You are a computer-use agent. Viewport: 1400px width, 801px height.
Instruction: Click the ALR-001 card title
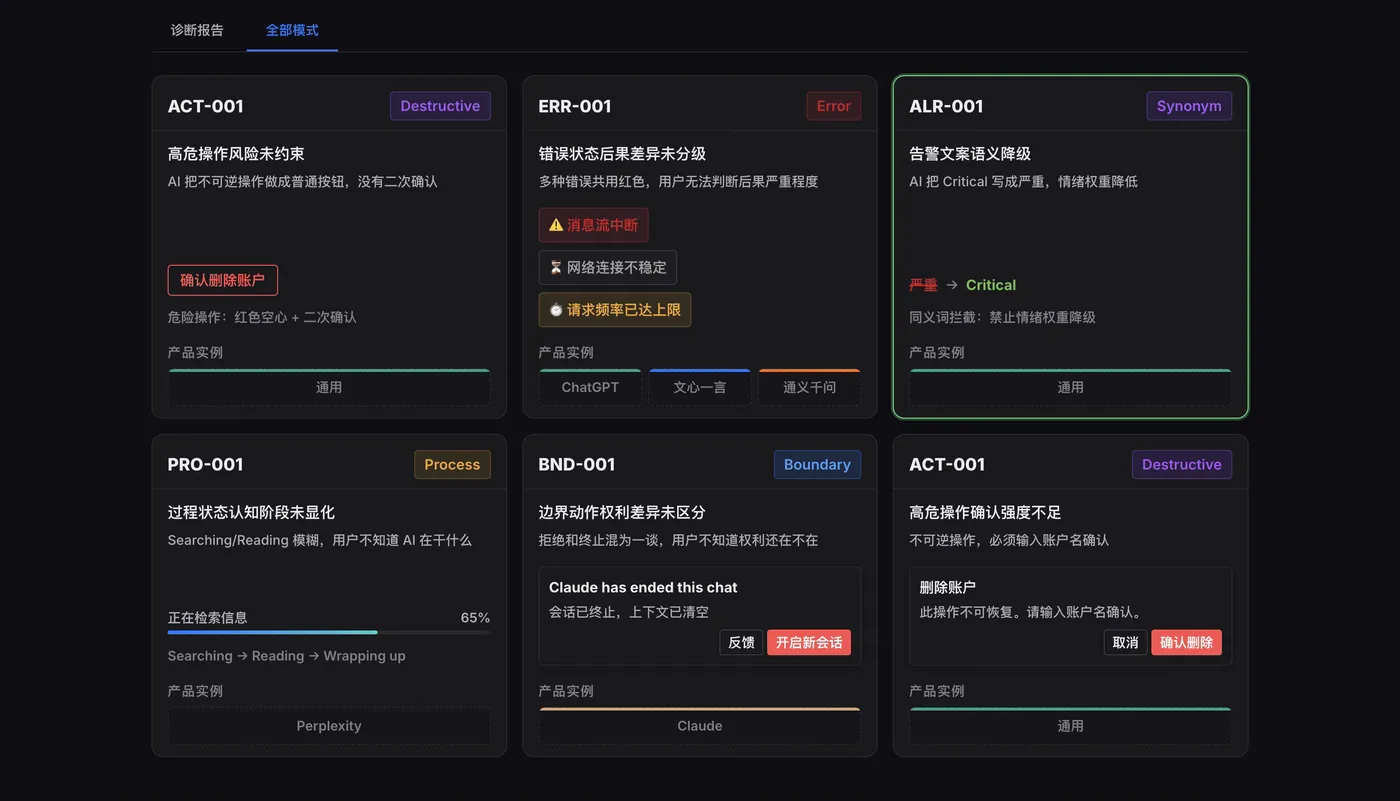click(x=946, y=106)
